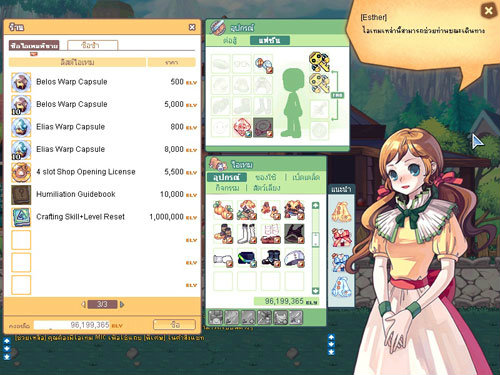Click the pumpkin item in the inventory grid
The image size is (500, 375).
tap(223, 210)
